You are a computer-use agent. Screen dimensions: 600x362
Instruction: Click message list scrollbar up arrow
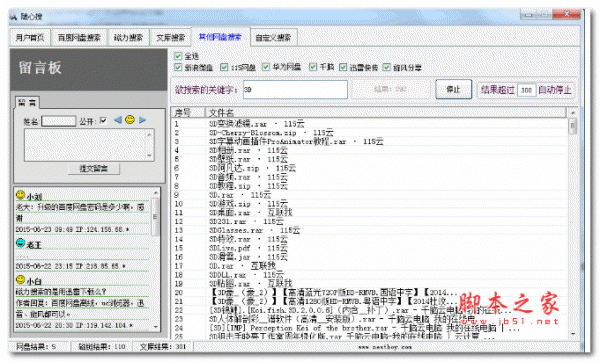point(155,192)
